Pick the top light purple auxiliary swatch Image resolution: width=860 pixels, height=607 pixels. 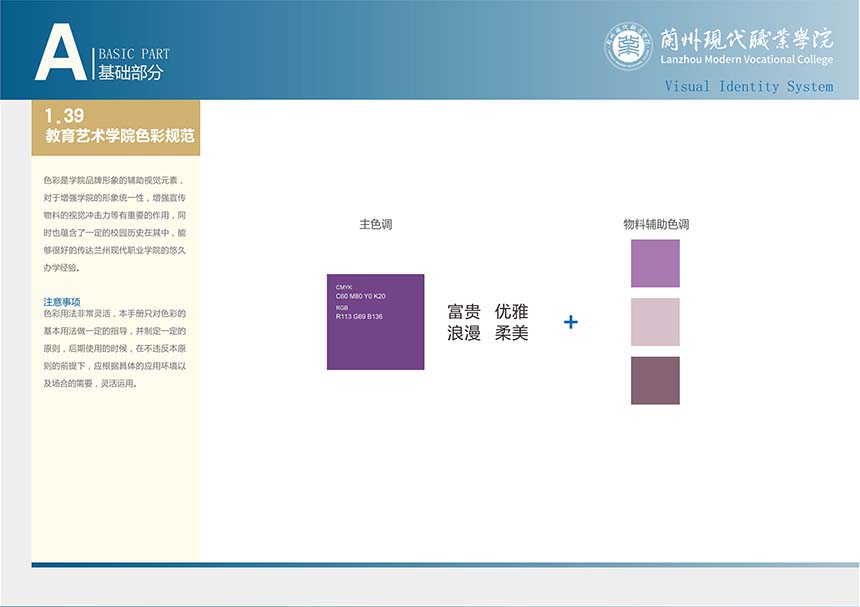(655, 264)
